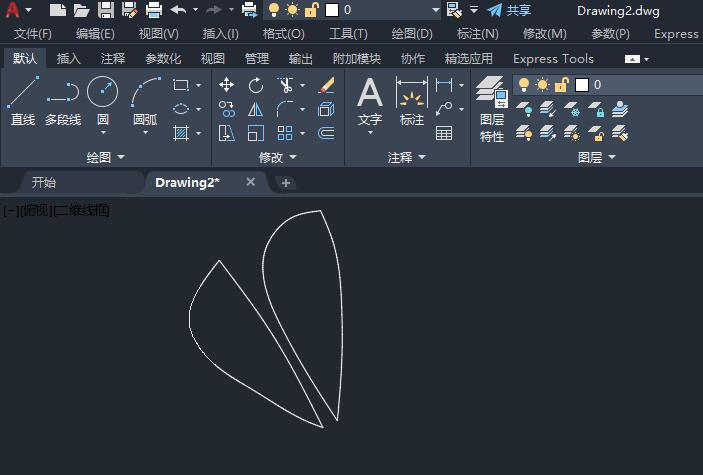Open the quick access layer dropdown list
Screen dimensions: 703x475
(435, 10)
